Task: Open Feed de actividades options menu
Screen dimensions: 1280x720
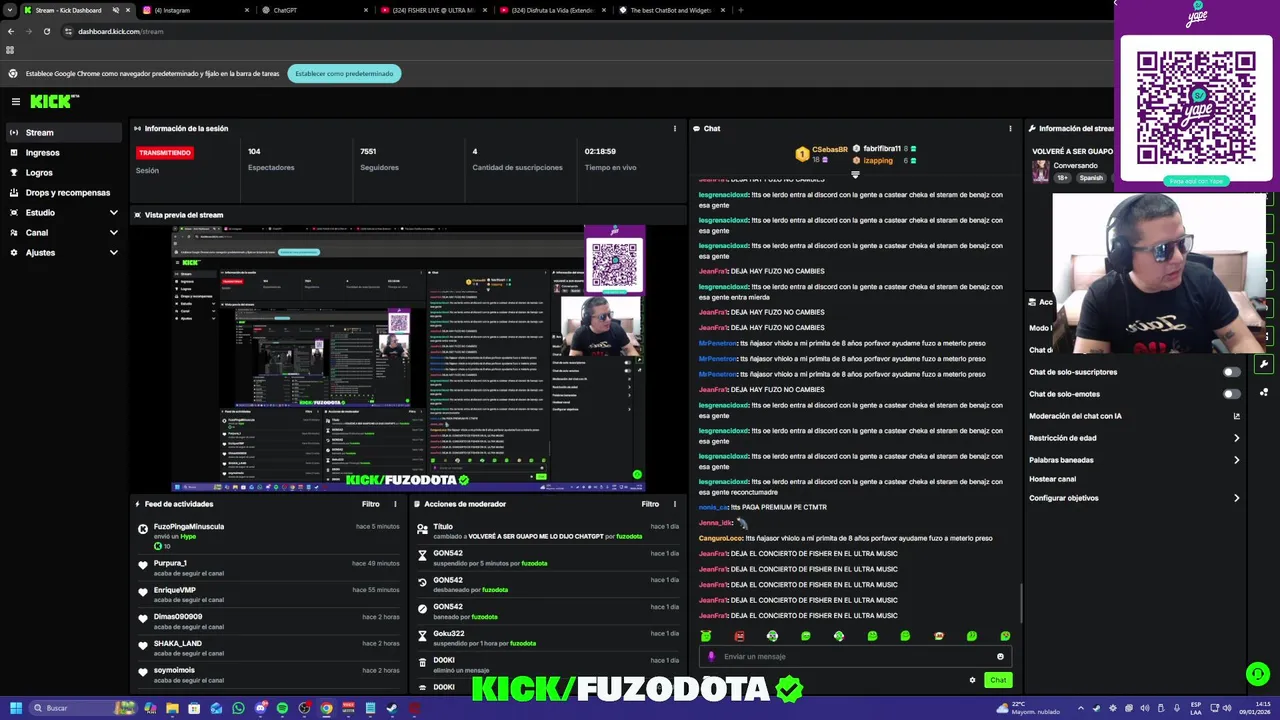Action: 395,504
